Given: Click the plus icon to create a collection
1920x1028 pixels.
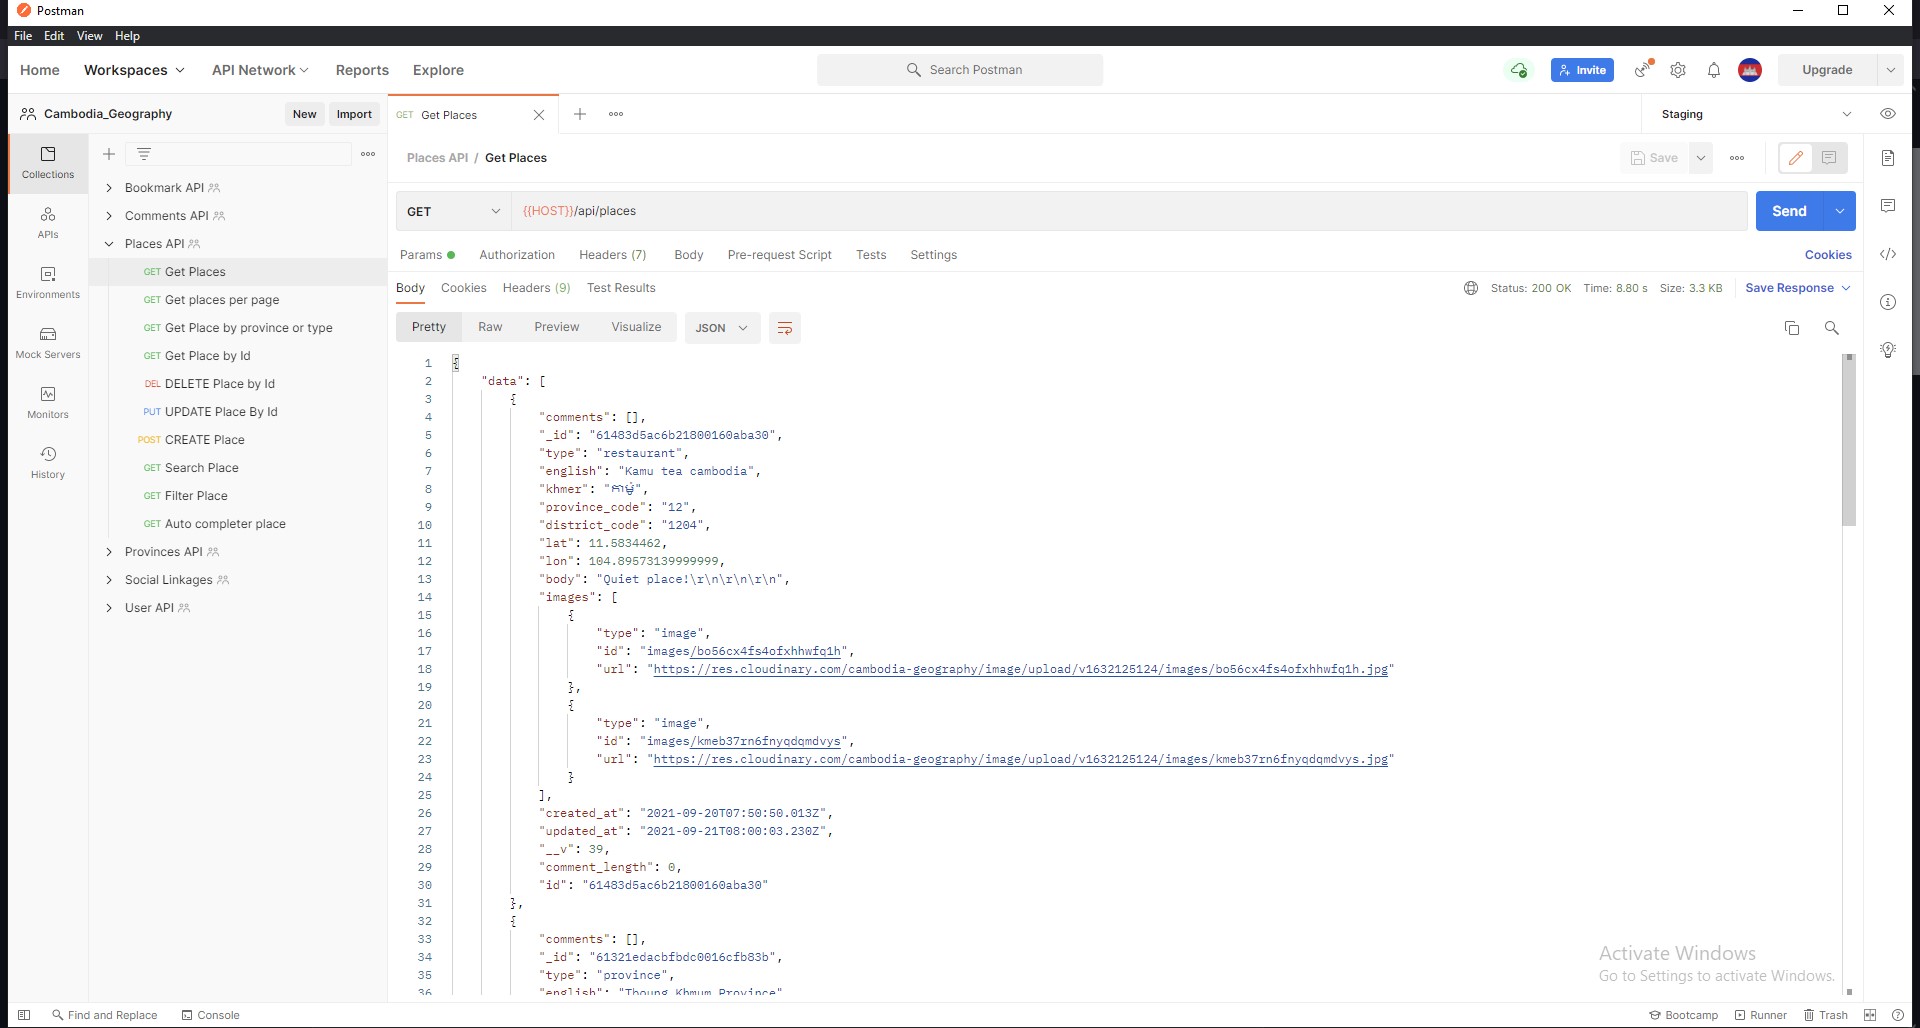Looking at the screenshot, I should click(109, 154).
